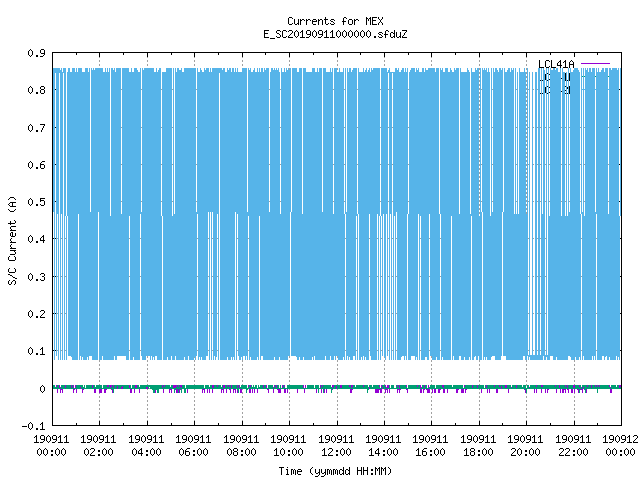Image resolution: width=640 pixels, height=480 pixels.
Task: Click the 0.1 y-axis tick label
Action: 36,351
